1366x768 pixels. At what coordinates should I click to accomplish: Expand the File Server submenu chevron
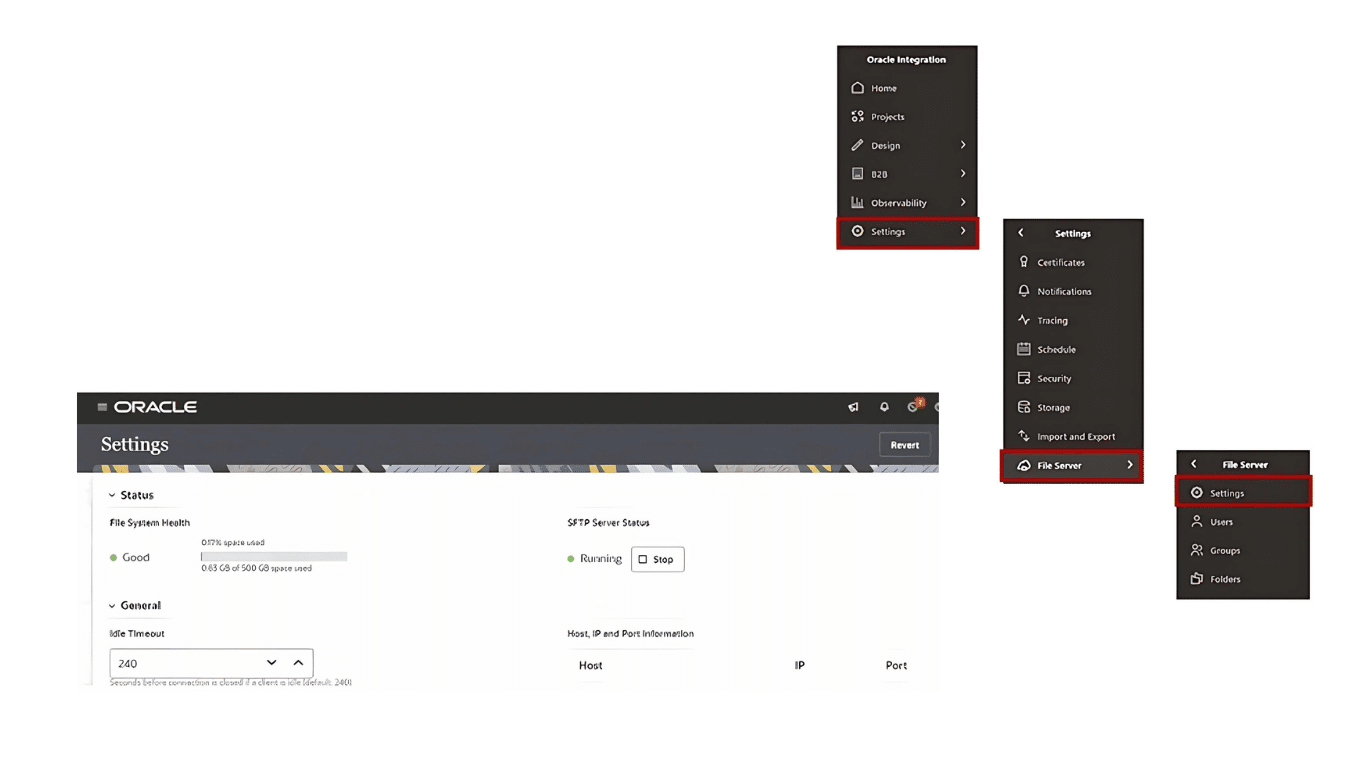point(1130,465)
